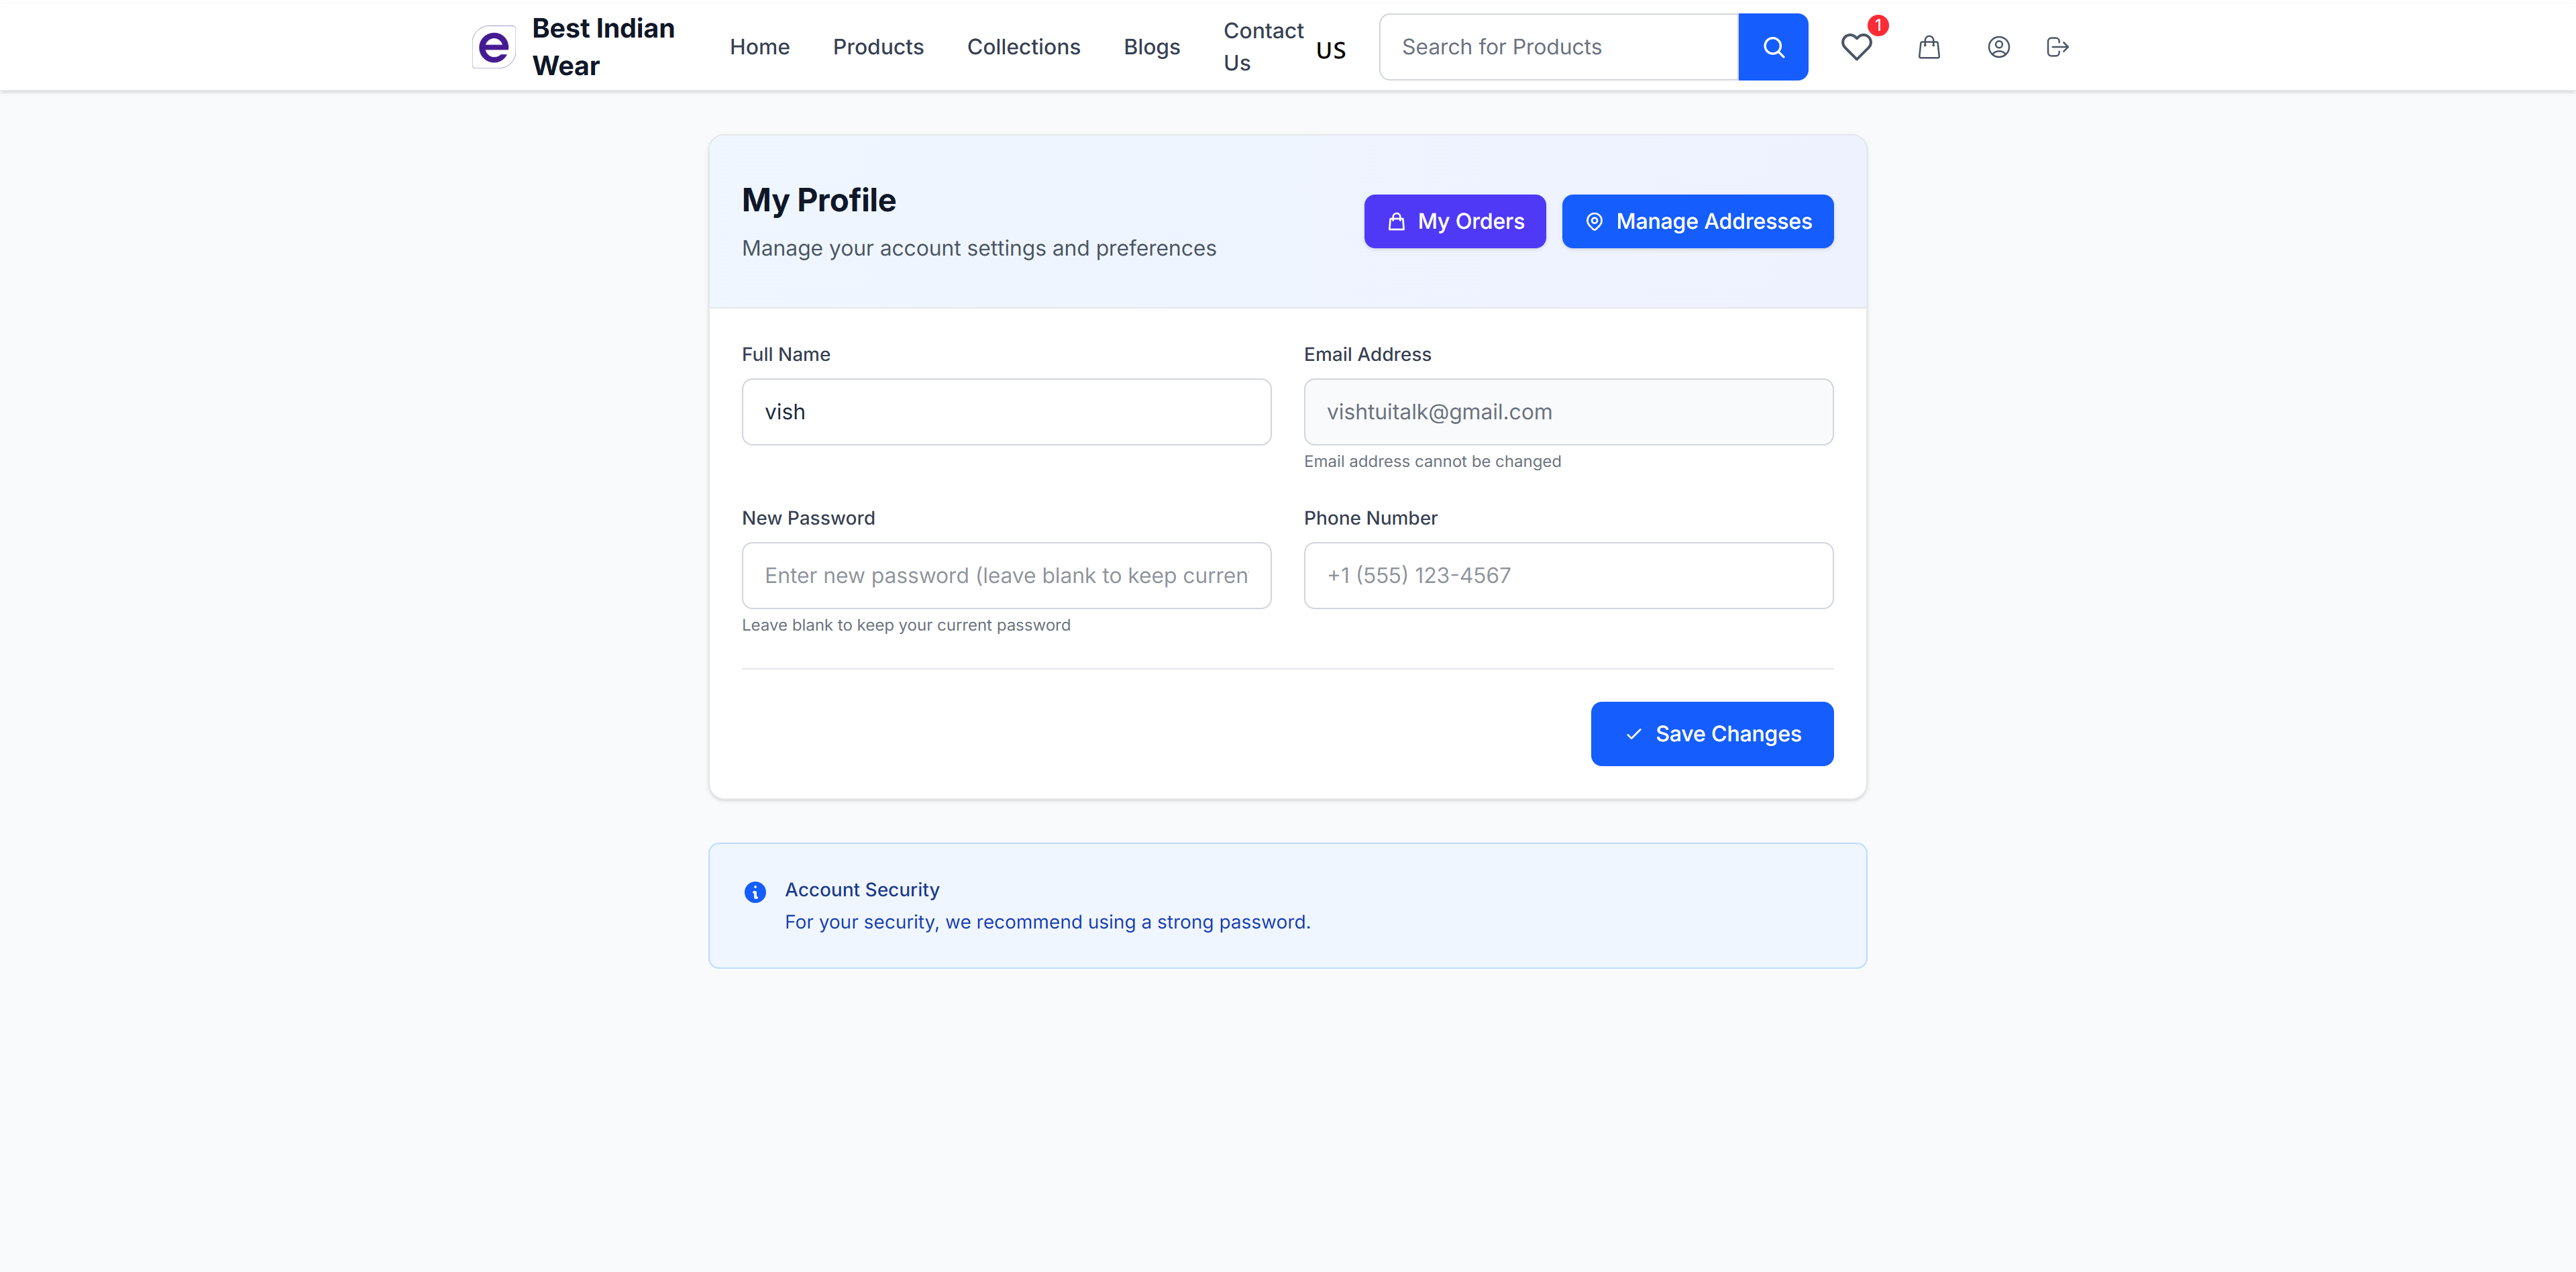Click the Phone Number input field
Viewport: 2576px width, 1272px height.
(x=1568, y=575)
